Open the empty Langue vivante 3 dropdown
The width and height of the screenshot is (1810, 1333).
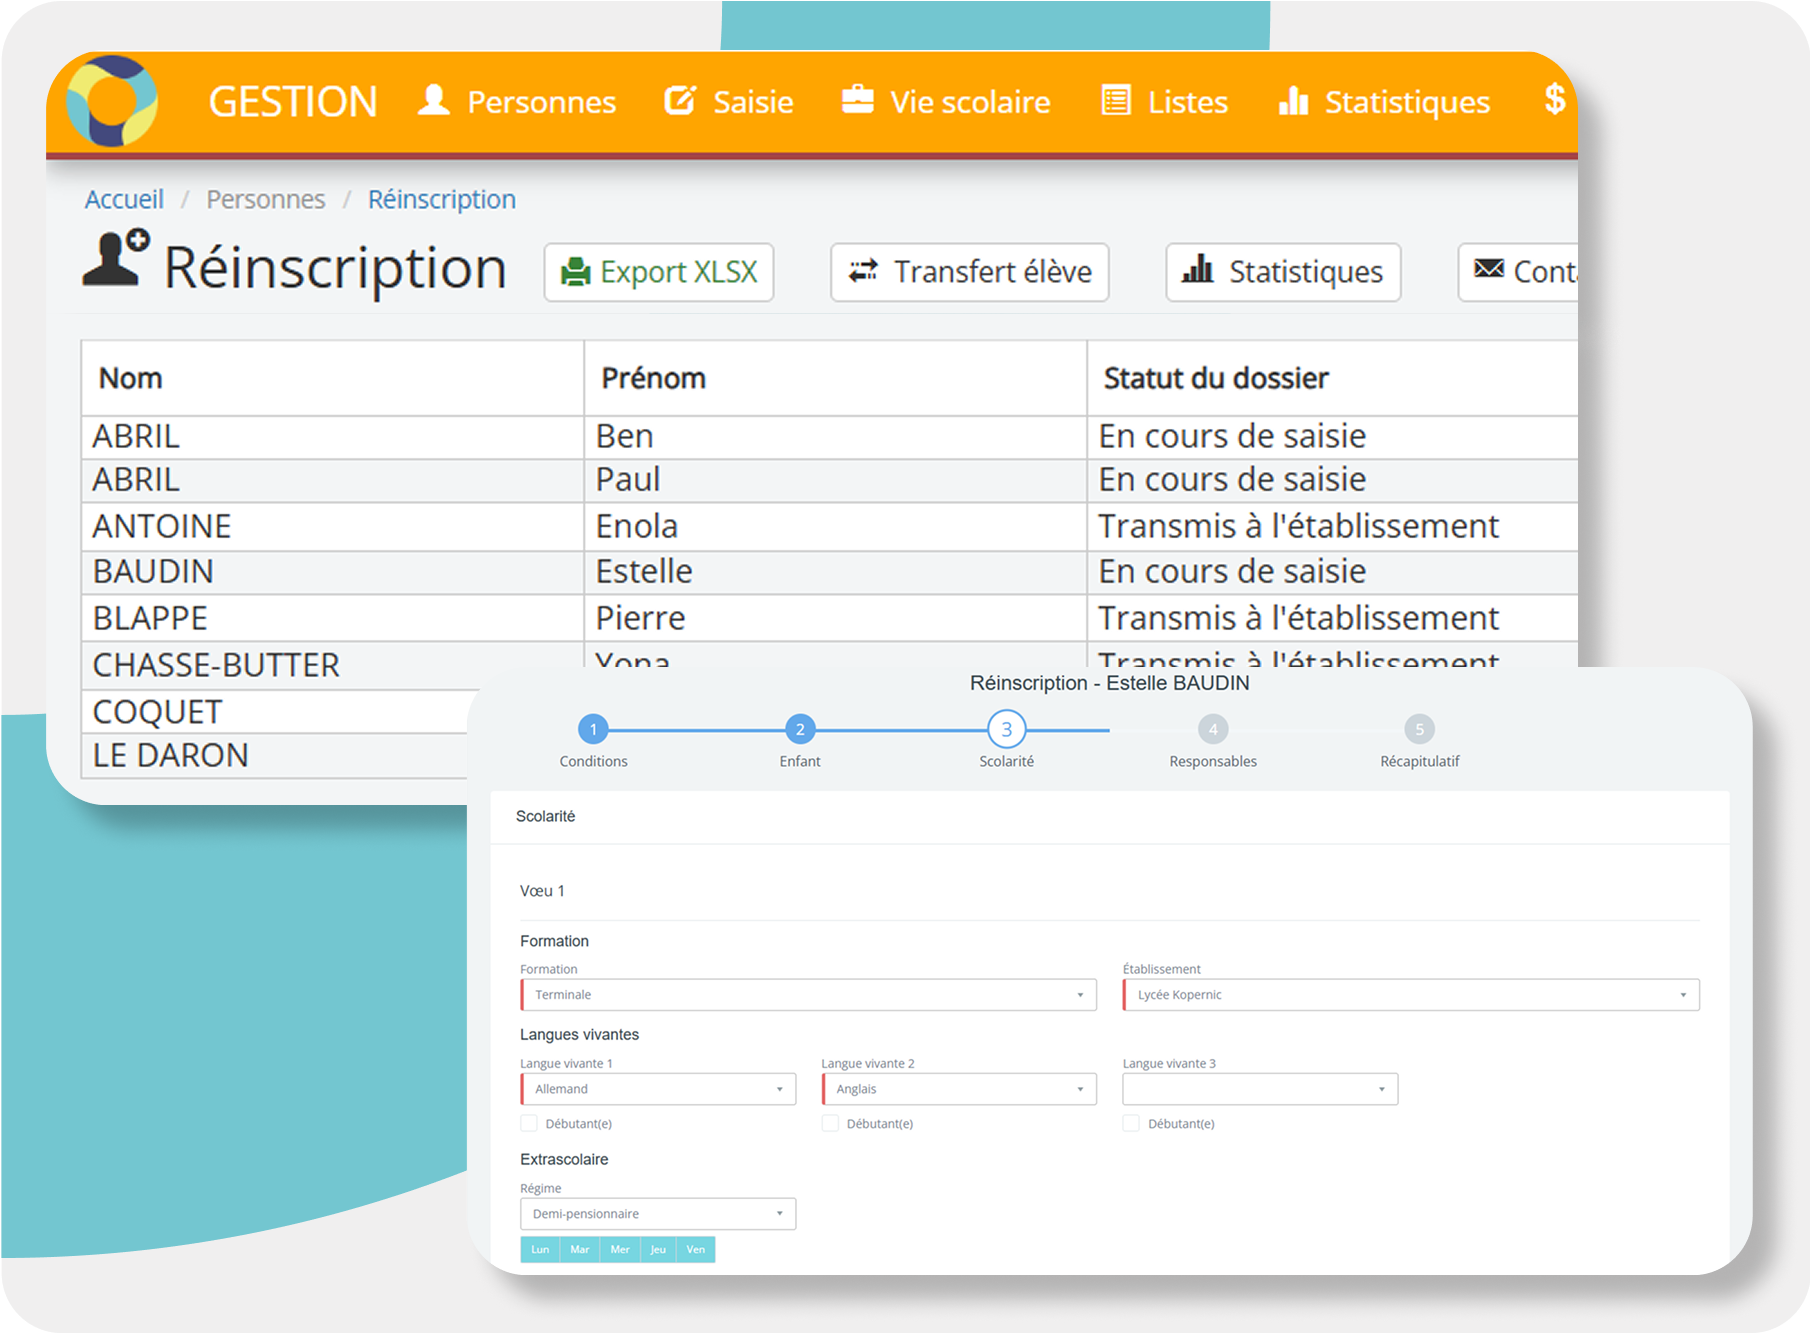coord(1260,1089)
